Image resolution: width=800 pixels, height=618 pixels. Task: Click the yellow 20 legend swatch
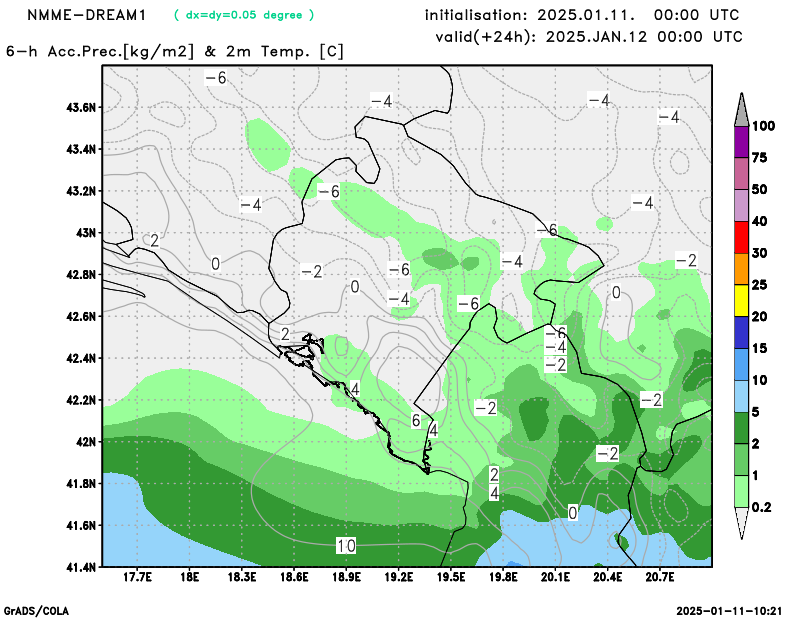[x=741, y=301]
